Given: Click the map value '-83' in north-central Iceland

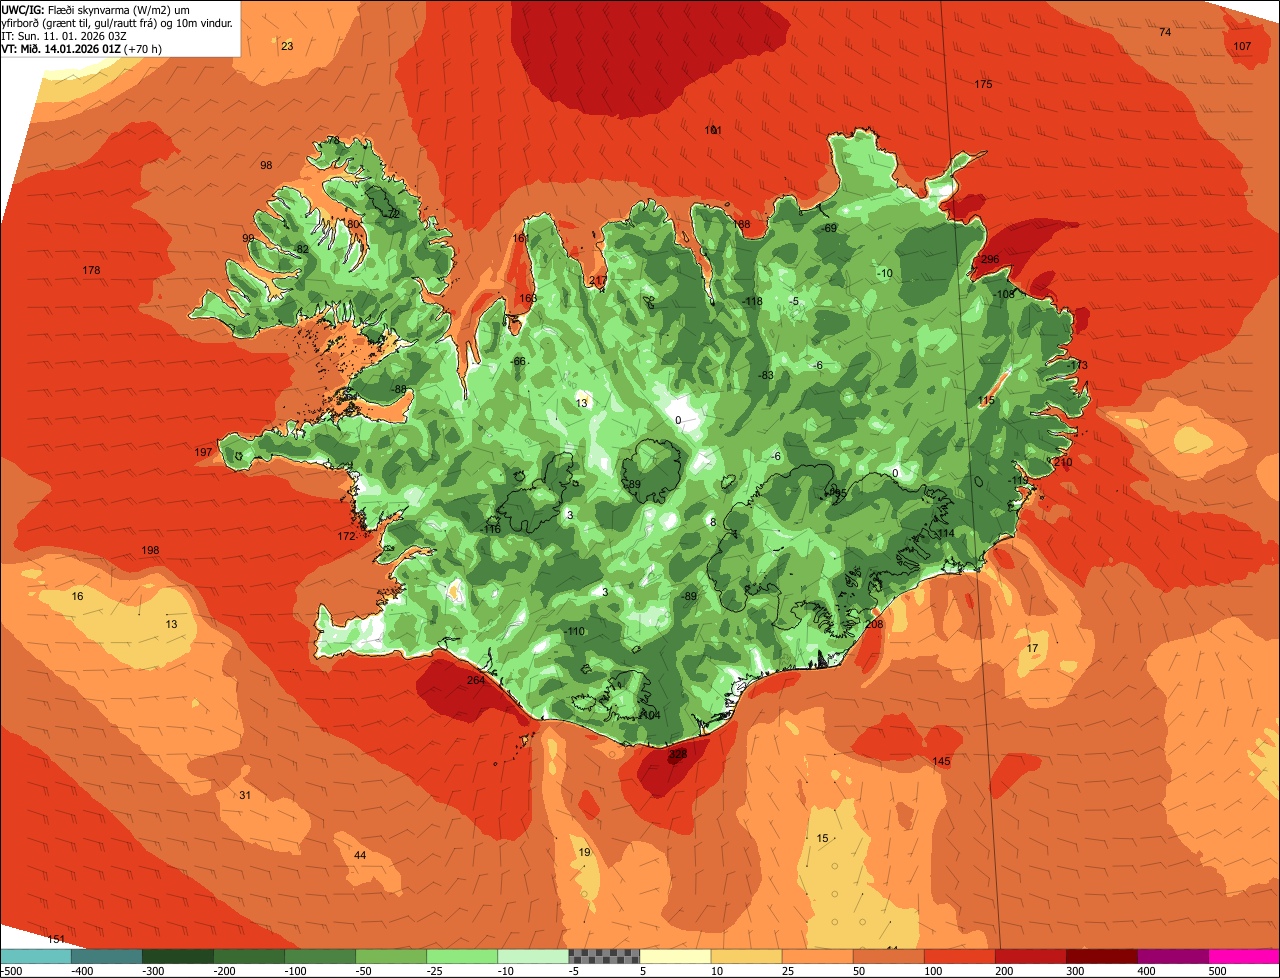Looking at the screenshot, I should 765,376.
